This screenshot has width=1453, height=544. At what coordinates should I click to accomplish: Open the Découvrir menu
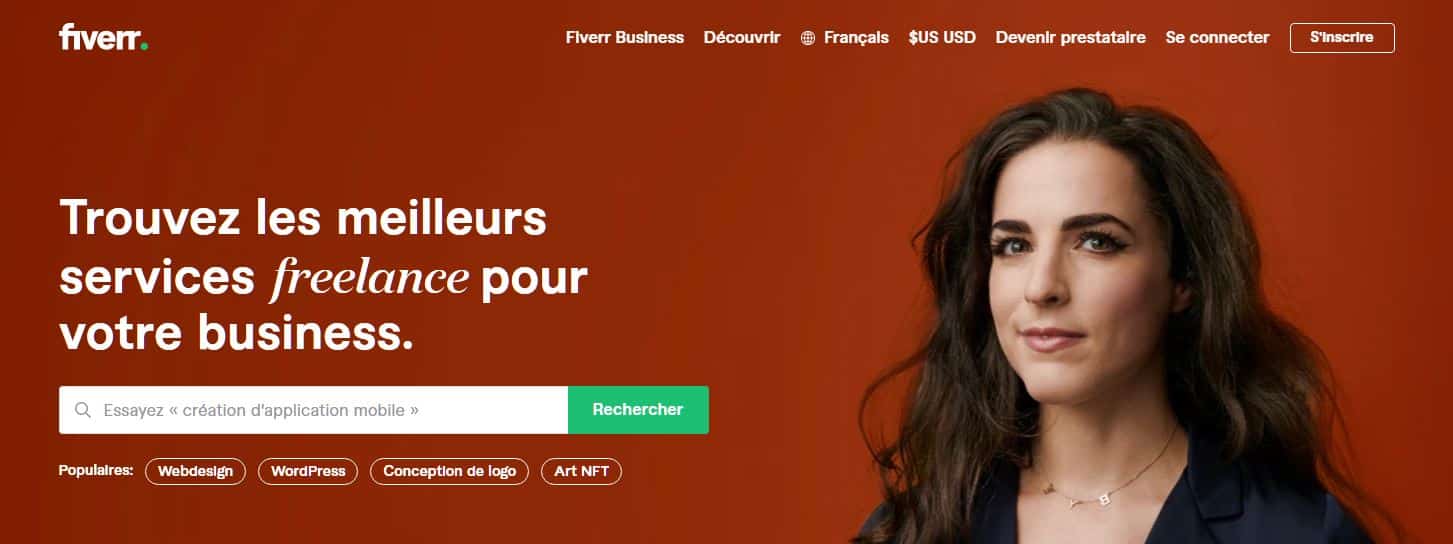[x=742, y=37]
